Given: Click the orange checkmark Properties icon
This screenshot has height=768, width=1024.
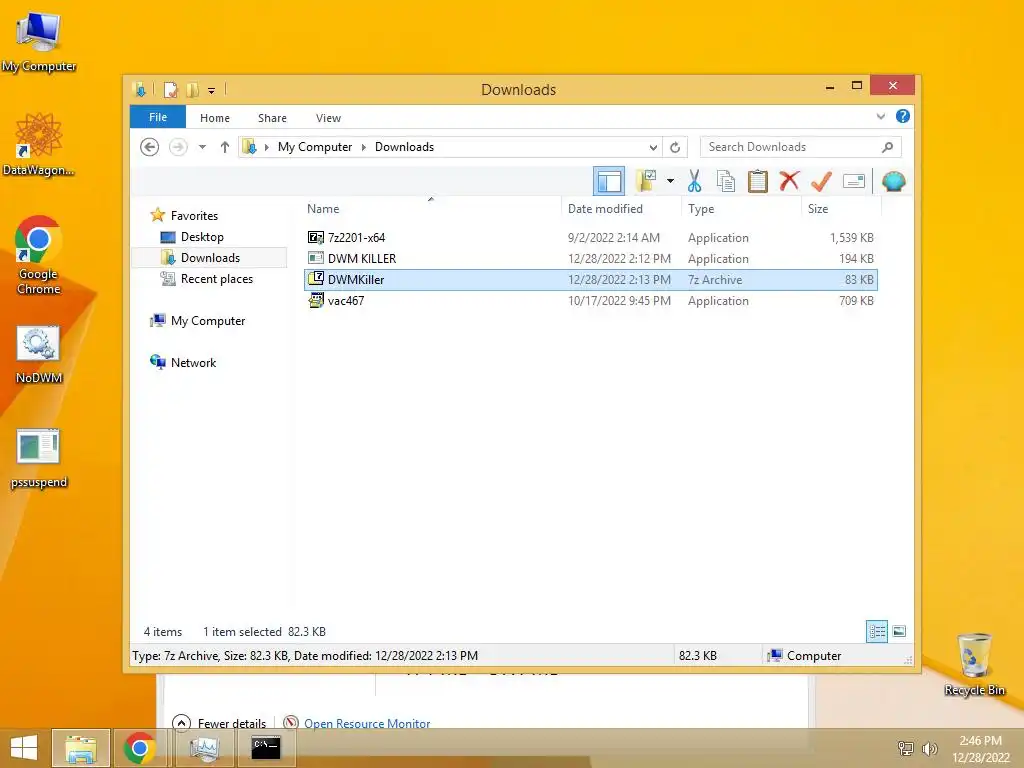Looking at the screenshot, I should pyautogui.click(x=821, y=181).
